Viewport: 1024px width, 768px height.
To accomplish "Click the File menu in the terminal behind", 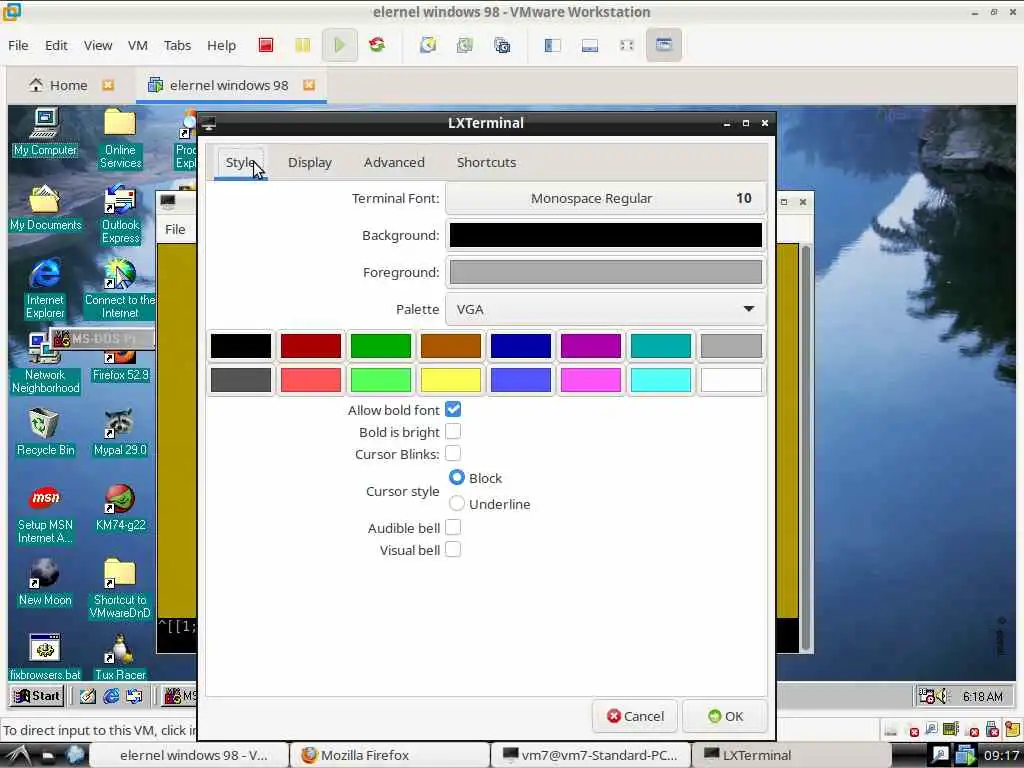I will [174, 229].
